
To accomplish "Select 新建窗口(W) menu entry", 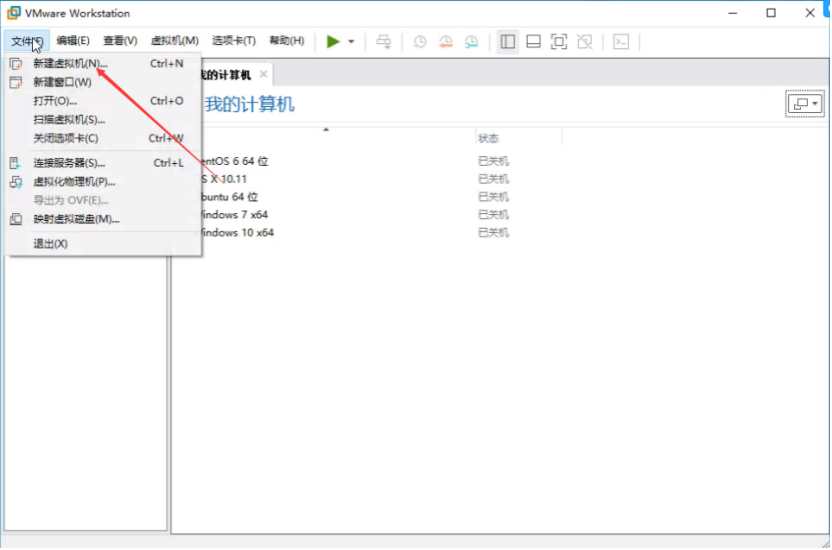I will 103,82.
